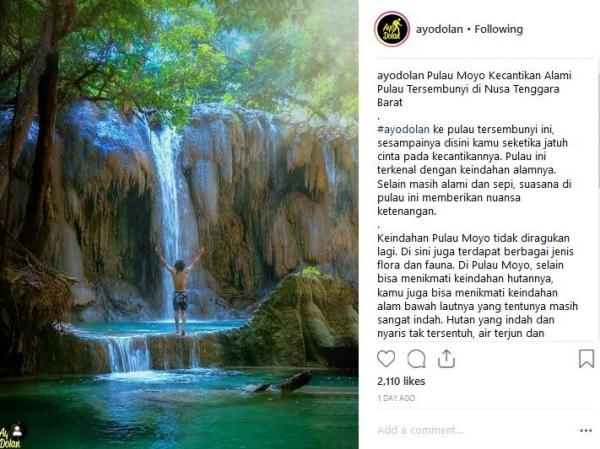Click the tagged people icon on photo
600x449 pixels.
point(17,431)
